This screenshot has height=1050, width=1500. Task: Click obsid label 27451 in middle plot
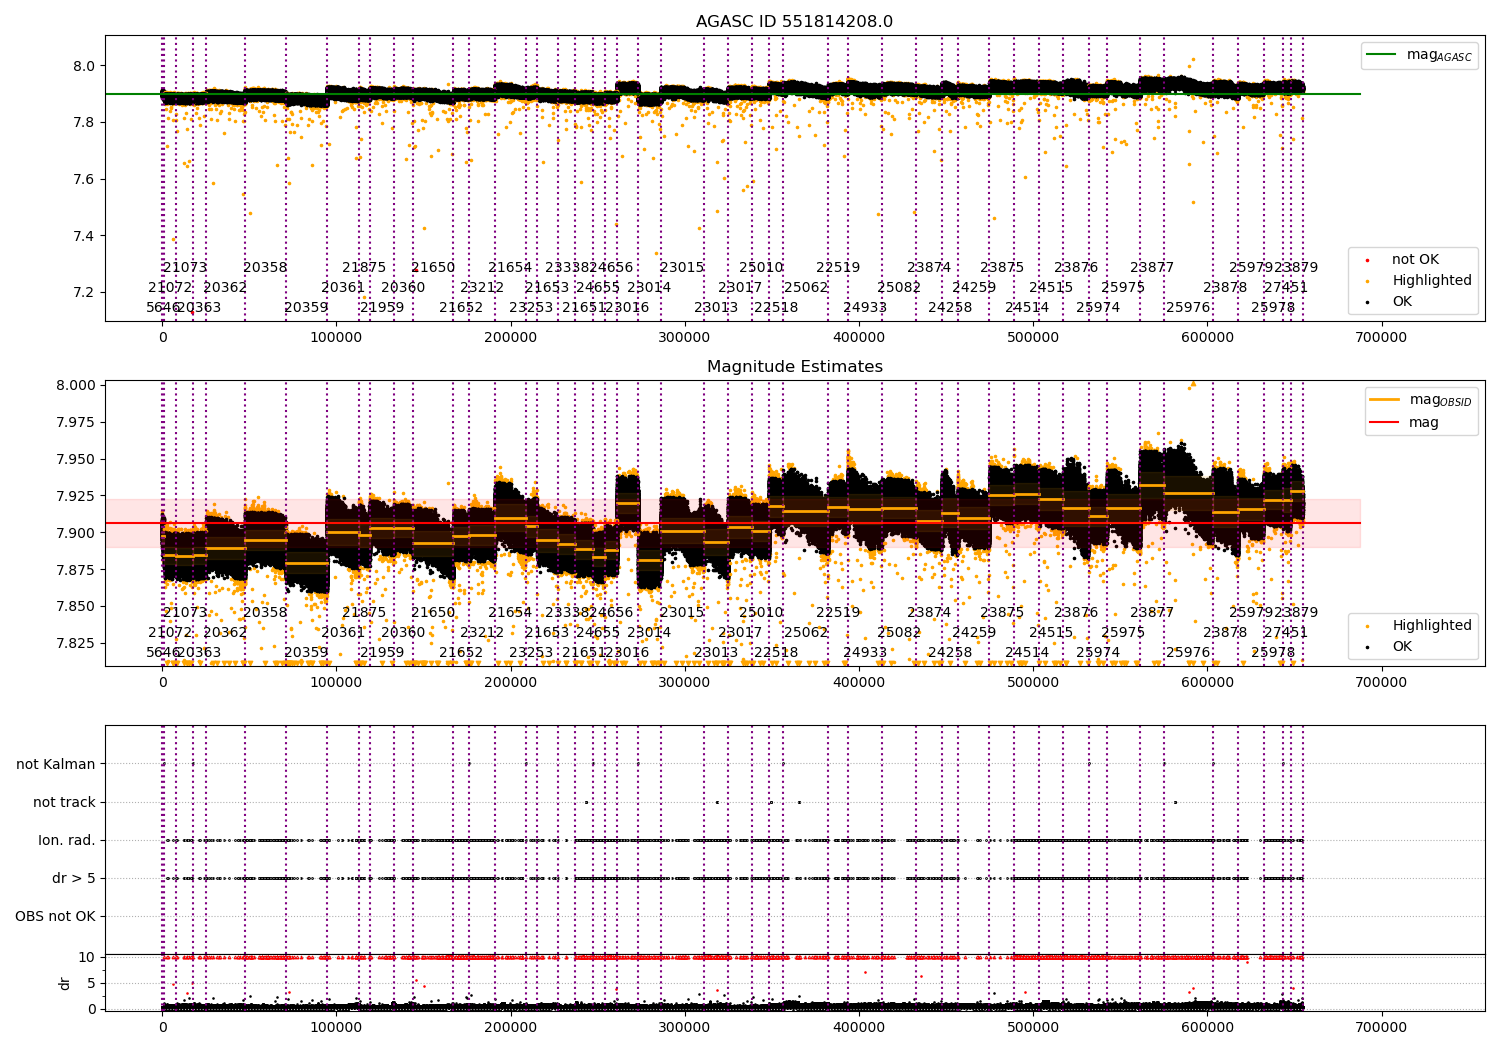[1285, 633]
